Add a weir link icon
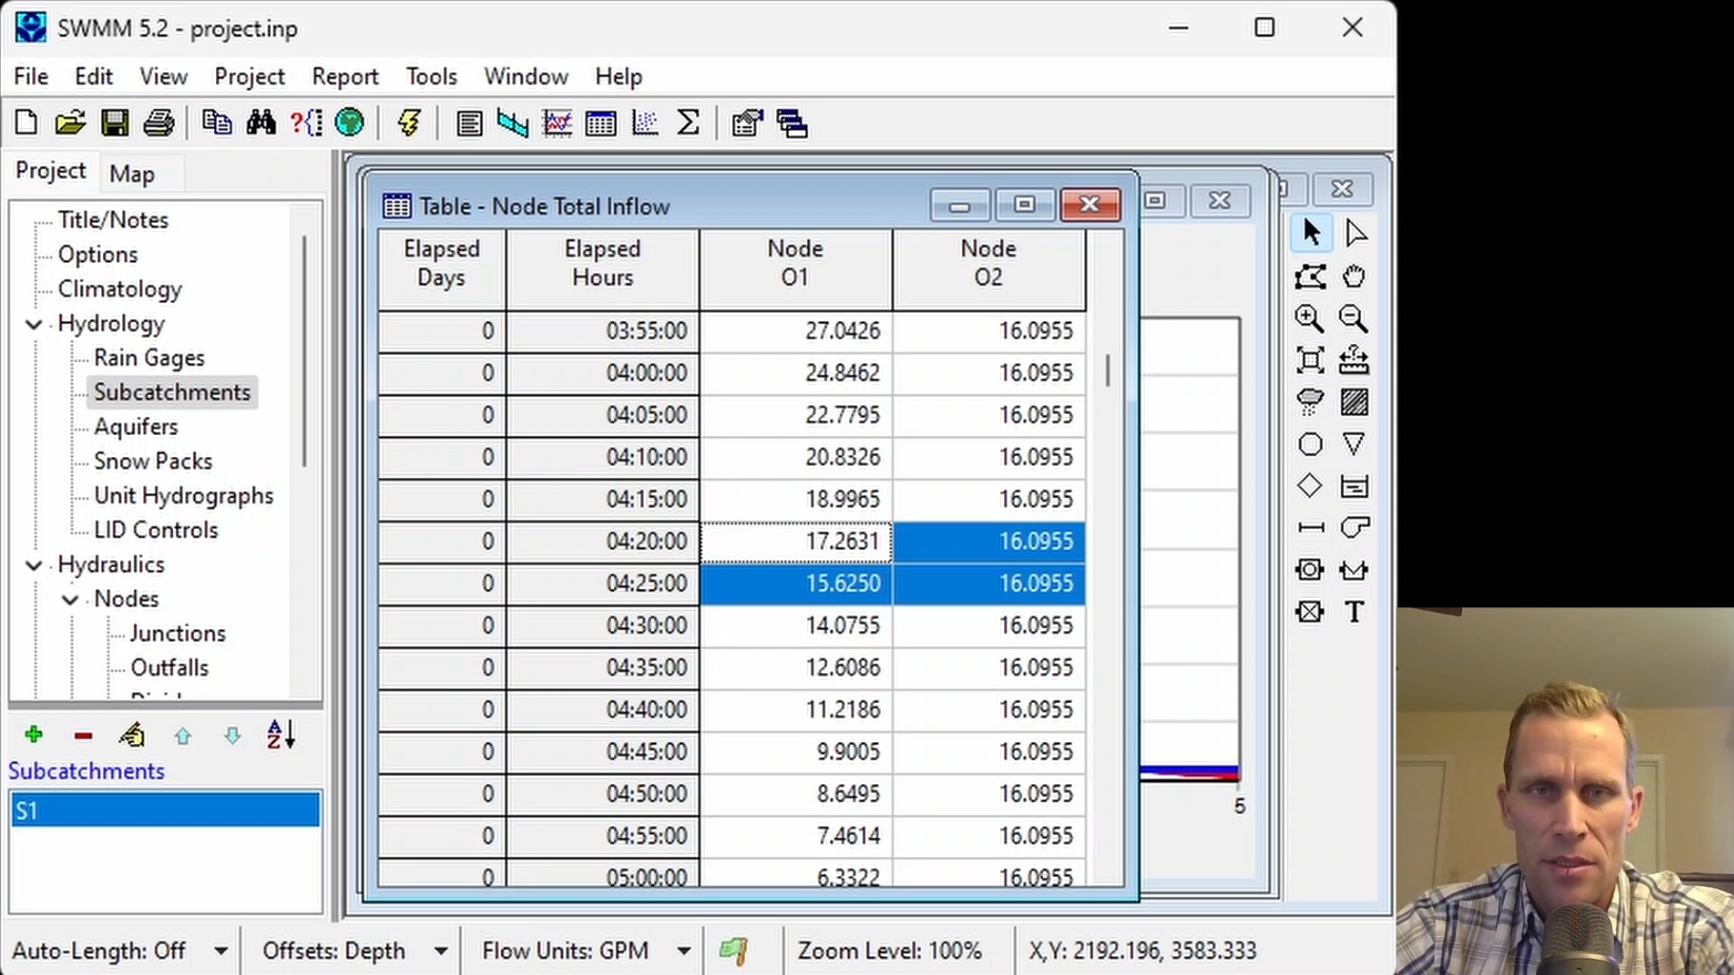The height and width of the screenshot is (975, 1734). pos(1355,570)
